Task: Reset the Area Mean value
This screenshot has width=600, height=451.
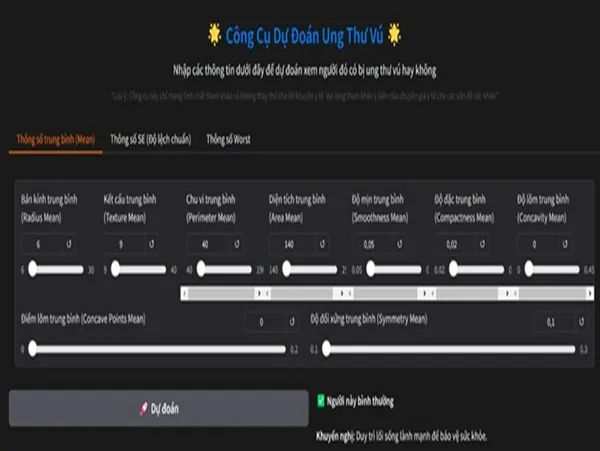Action: click(322, 244)
